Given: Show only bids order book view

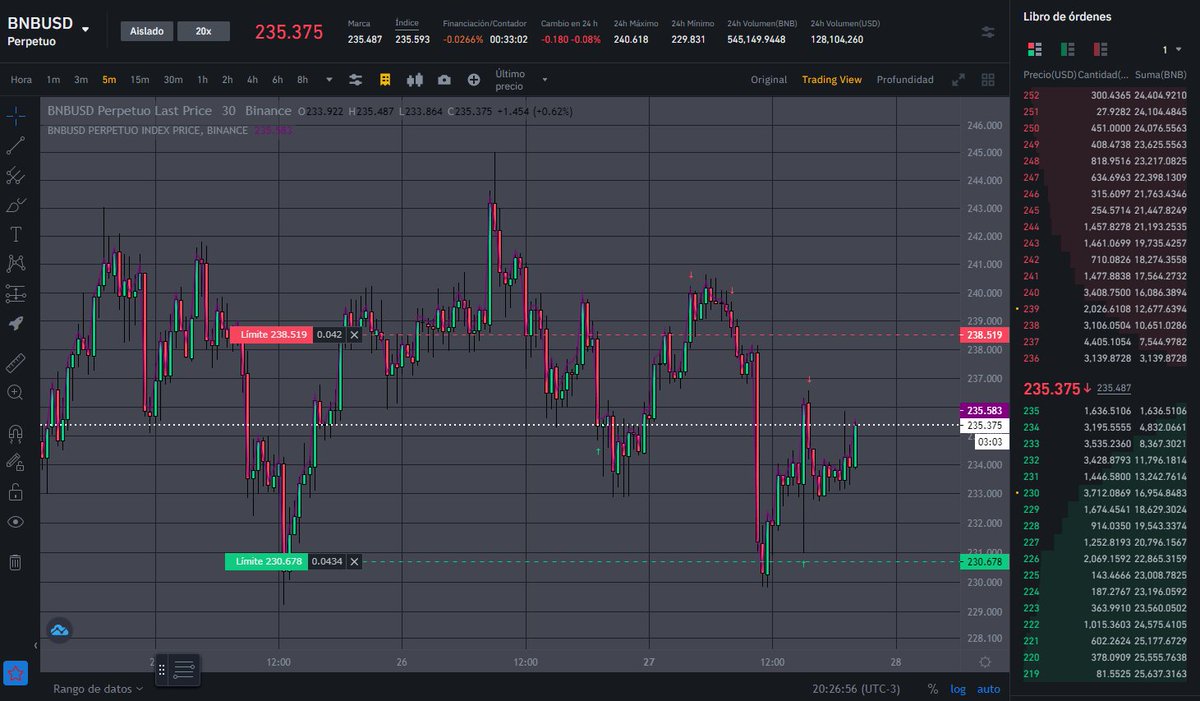Looking at the screenshot, I should click(1067, 49).
